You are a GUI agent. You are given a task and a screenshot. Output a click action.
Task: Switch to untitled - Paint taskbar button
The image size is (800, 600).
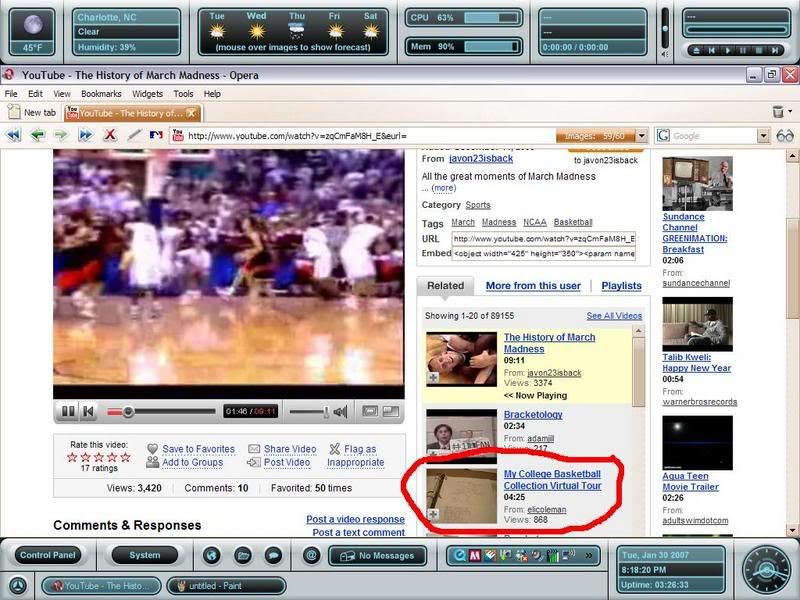click(227, 586)
